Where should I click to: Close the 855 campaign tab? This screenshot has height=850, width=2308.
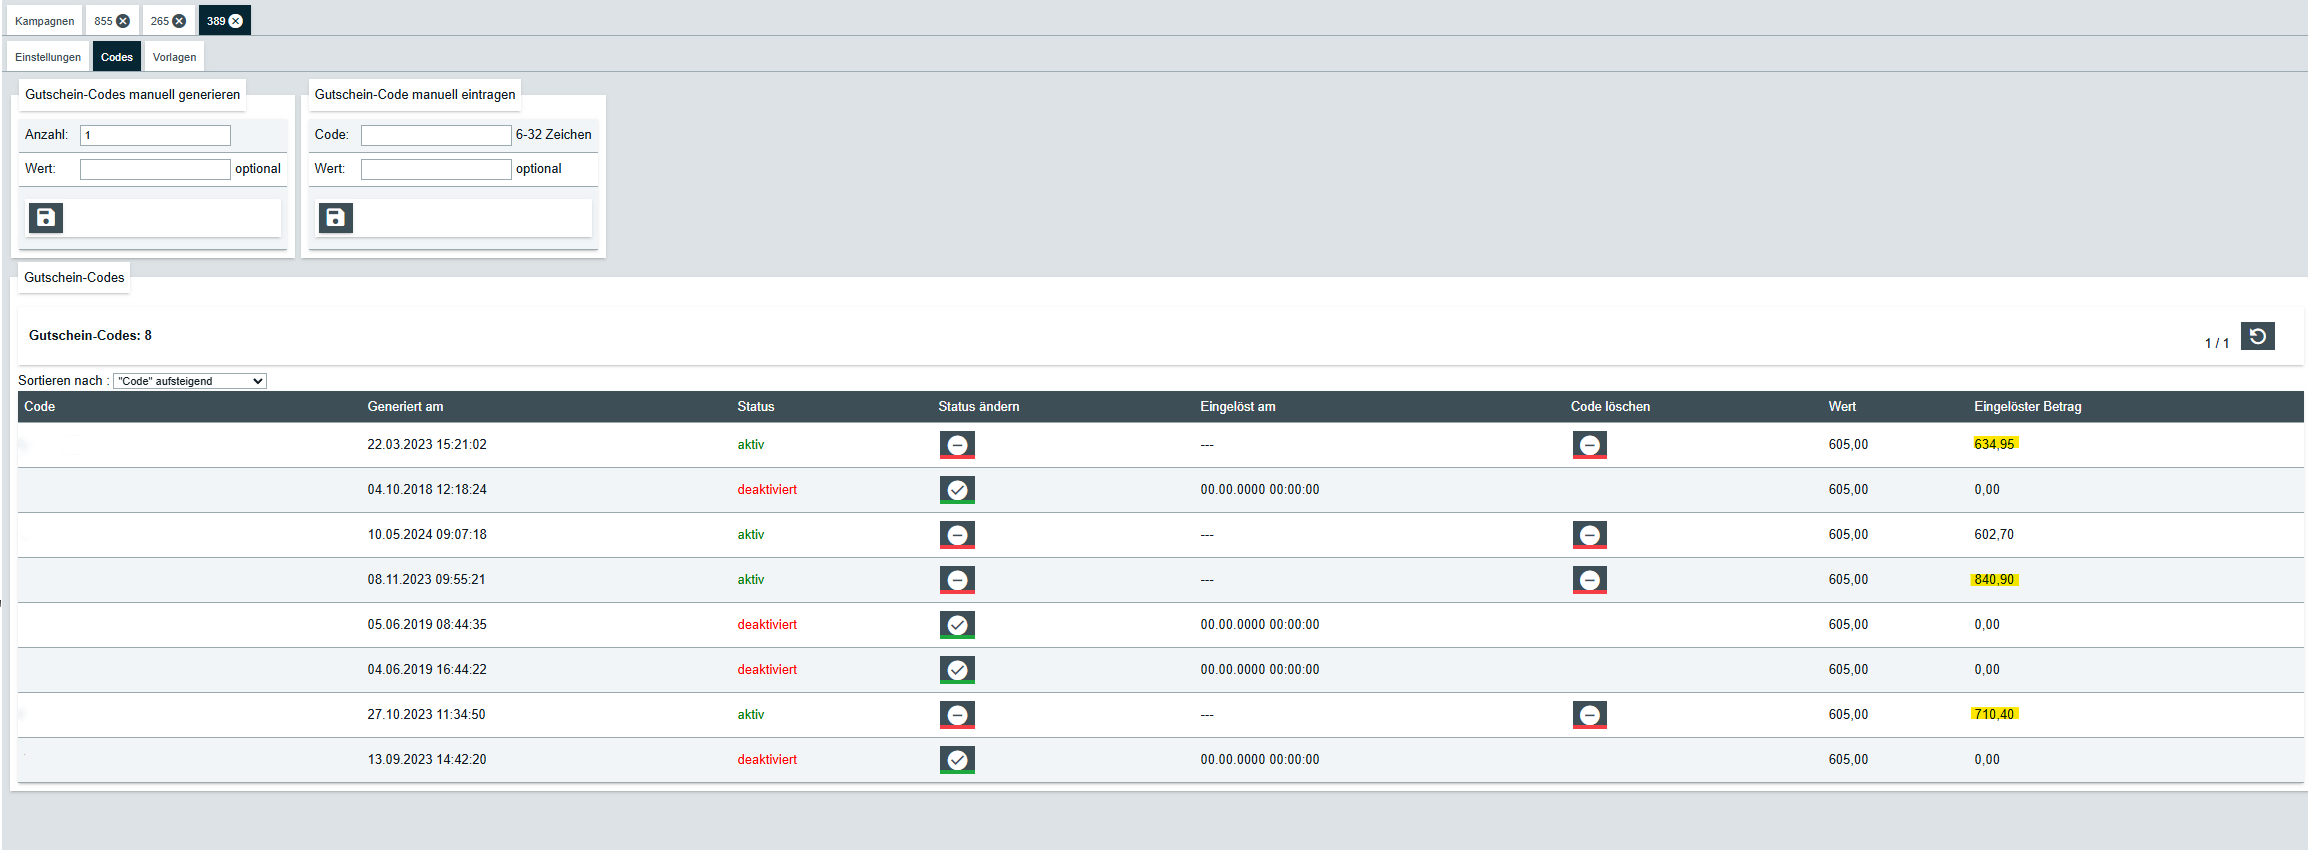(x=123, y=21)
